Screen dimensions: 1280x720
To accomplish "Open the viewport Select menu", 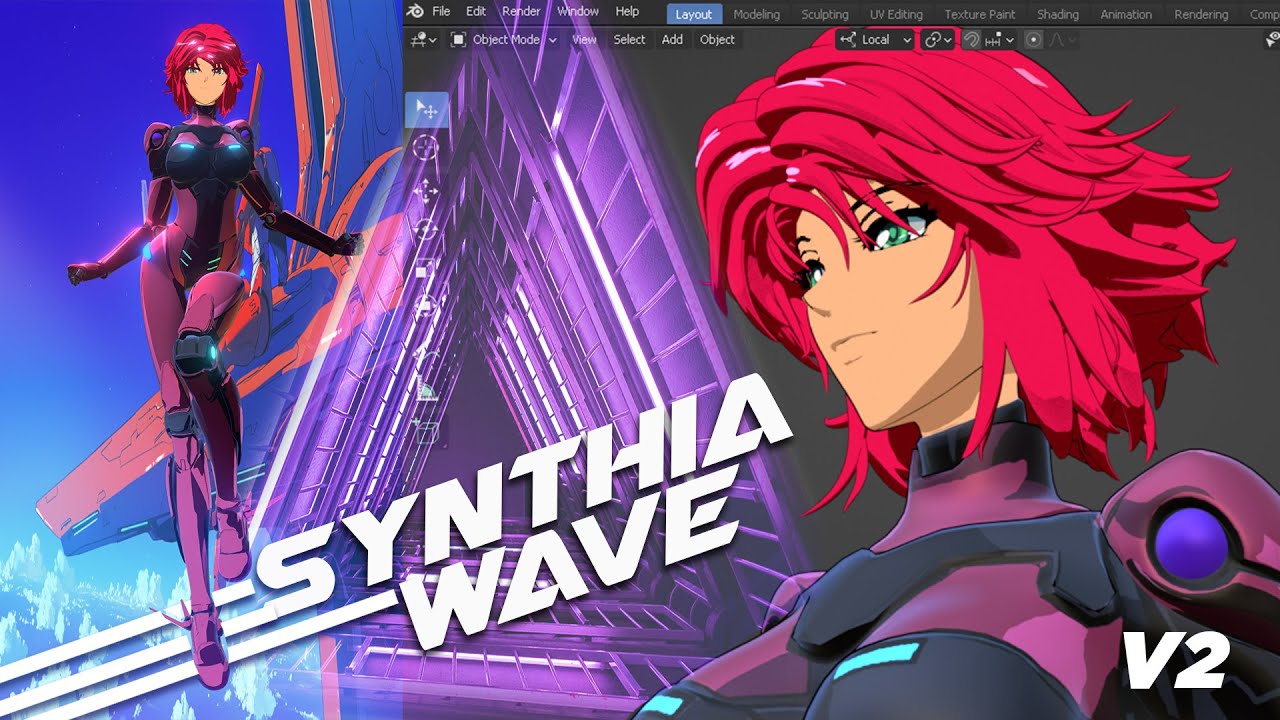I will [x=630, y=40].
